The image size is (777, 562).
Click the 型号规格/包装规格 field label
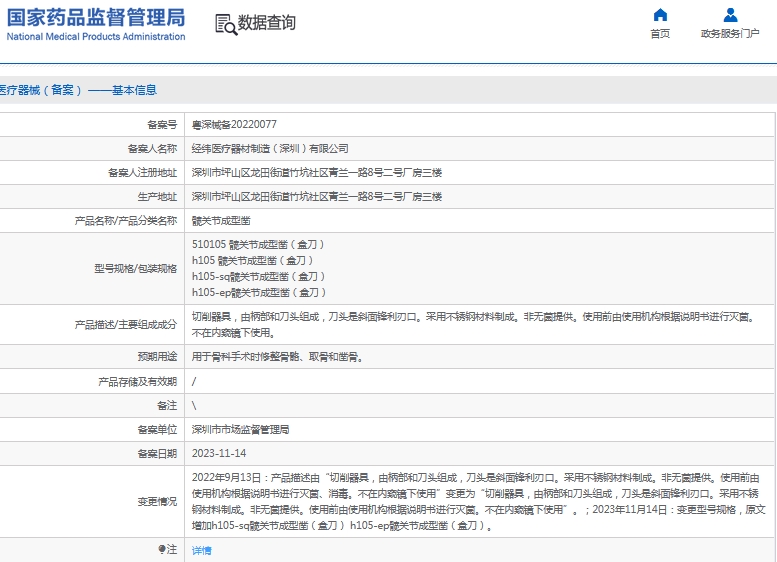coord(135,269)
